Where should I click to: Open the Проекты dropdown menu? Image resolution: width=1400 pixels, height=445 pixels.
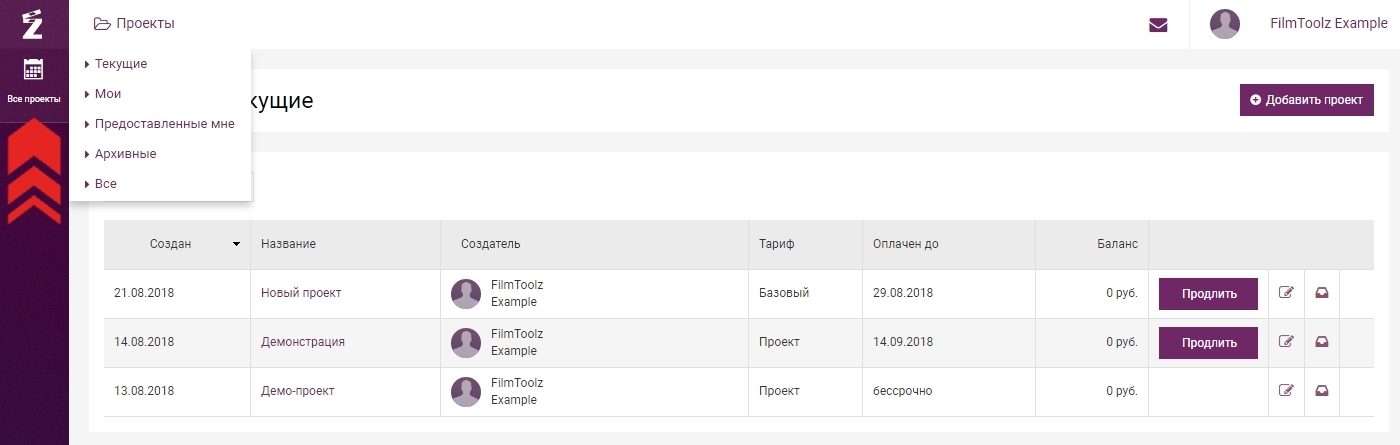pyautogui.click(x=134, y=23)
